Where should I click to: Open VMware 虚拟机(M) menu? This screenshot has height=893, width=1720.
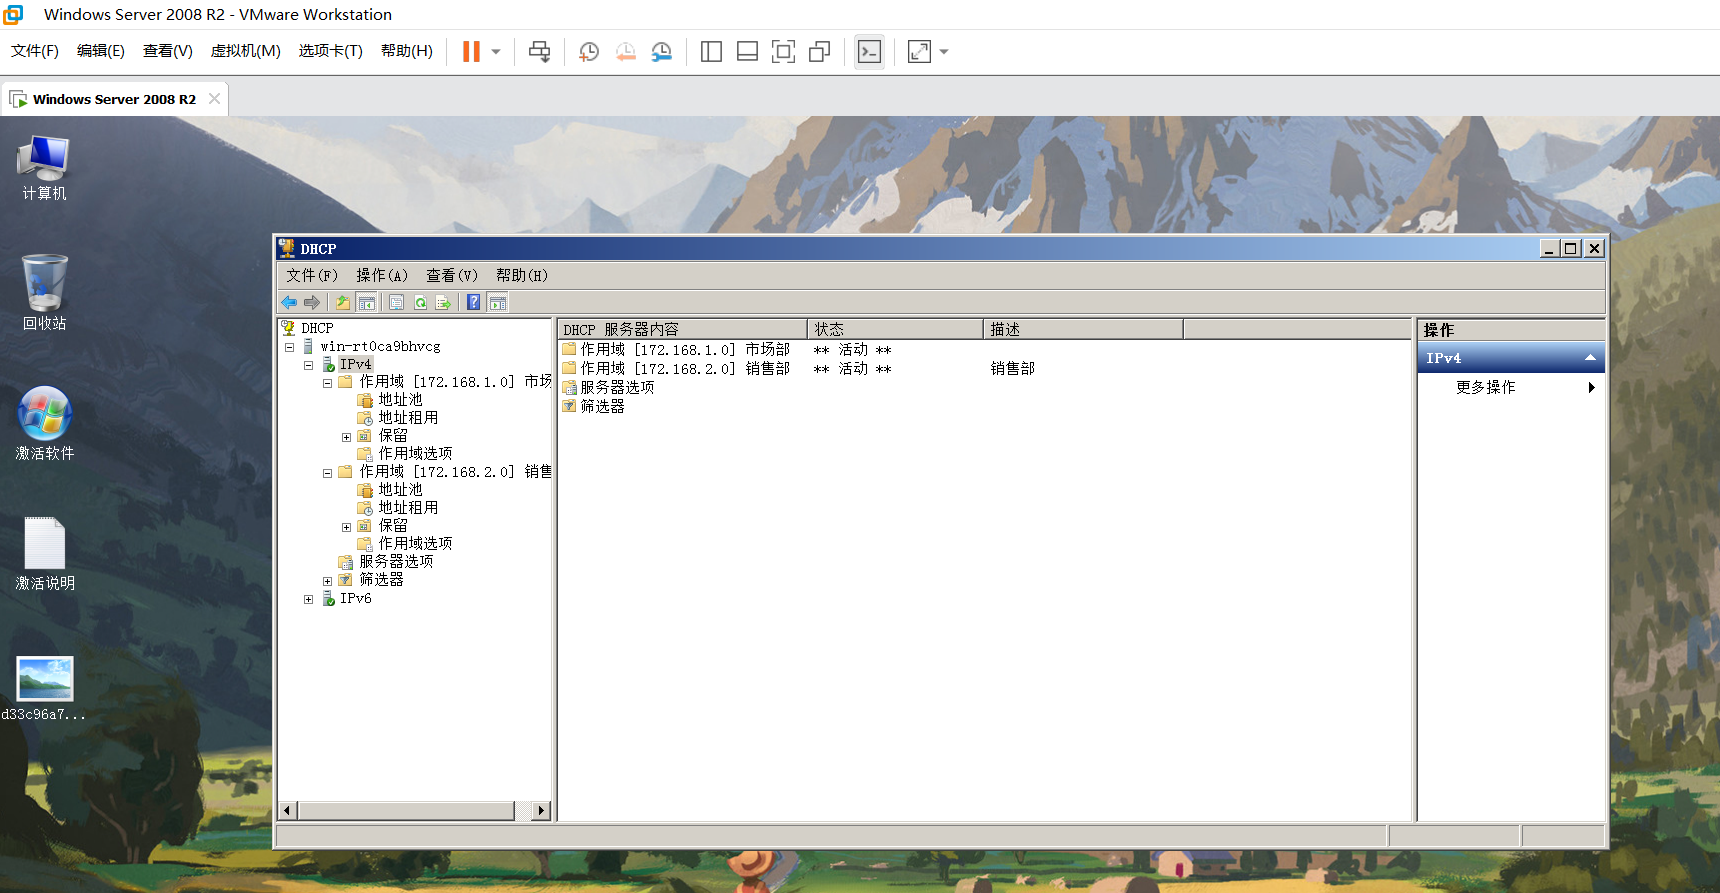(x=245, y=51)
